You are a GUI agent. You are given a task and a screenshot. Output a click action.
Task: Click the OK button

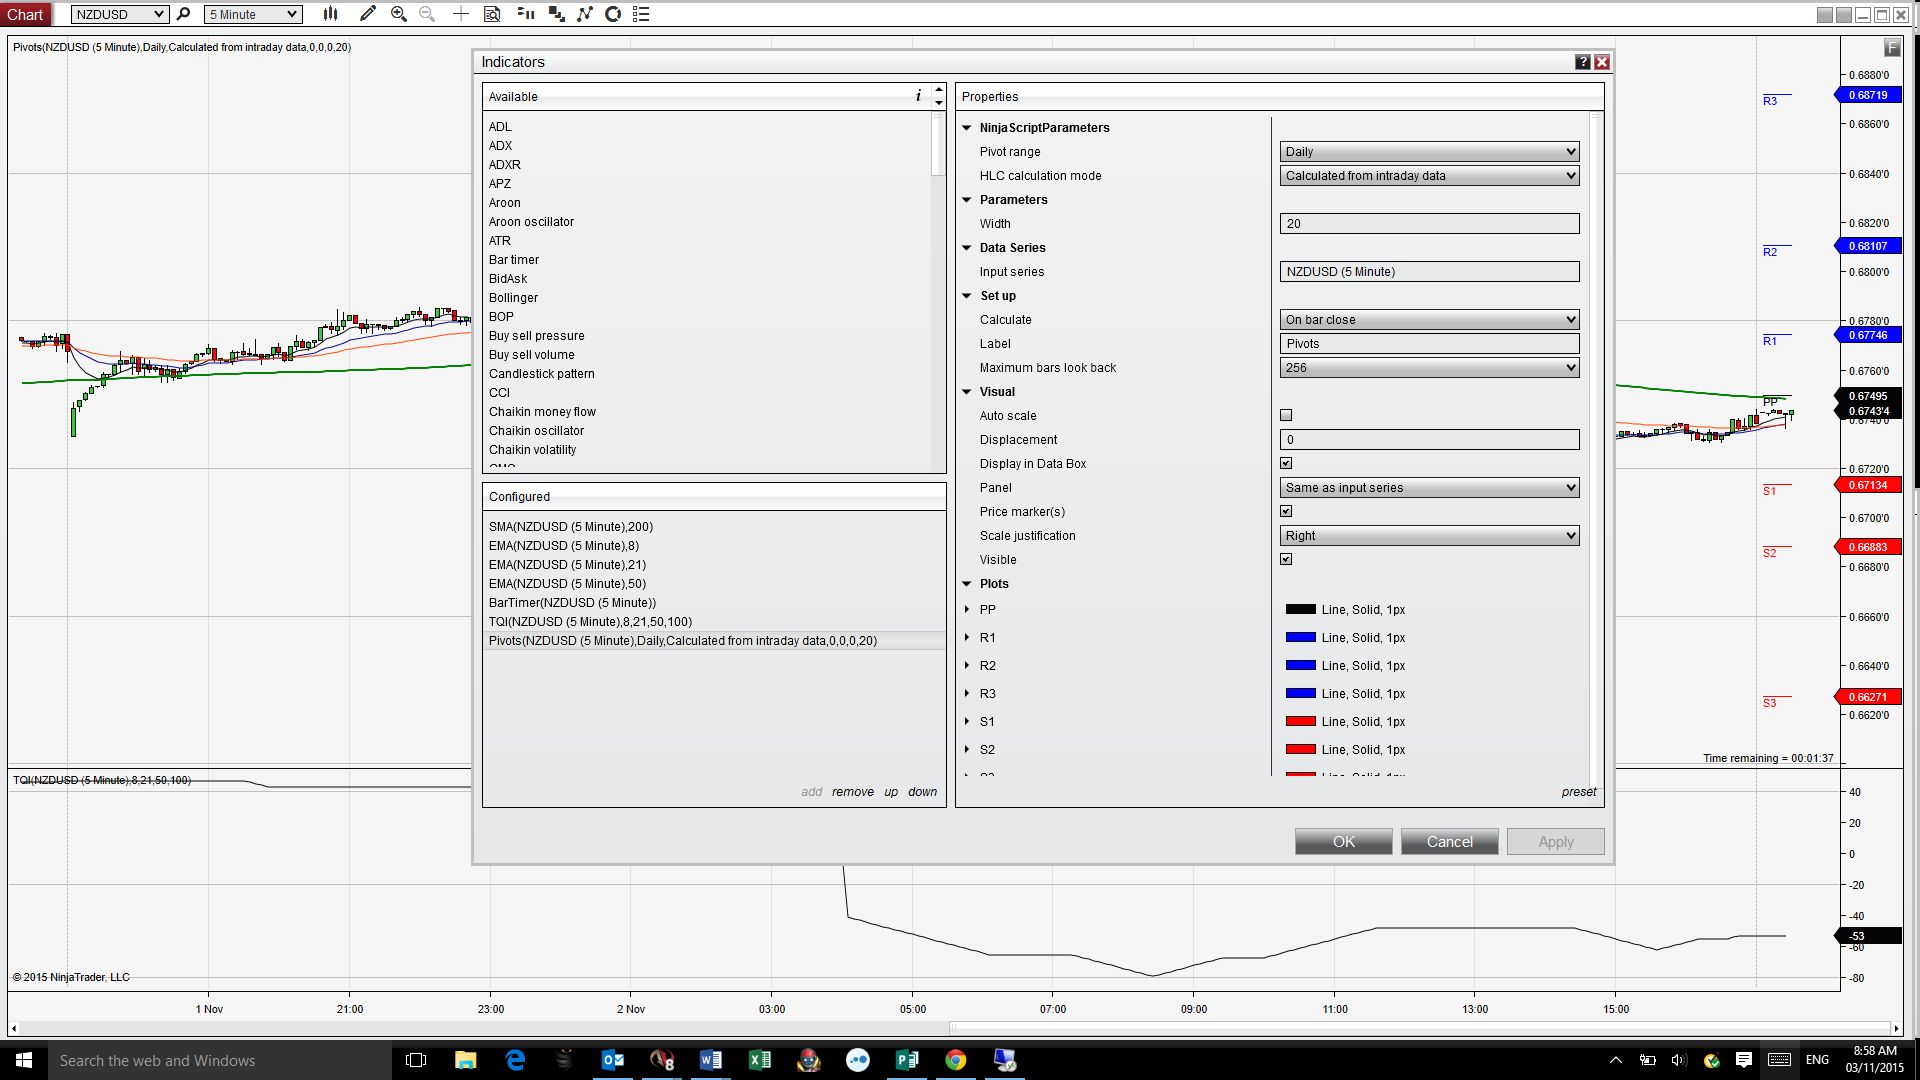click(1343, 842)
